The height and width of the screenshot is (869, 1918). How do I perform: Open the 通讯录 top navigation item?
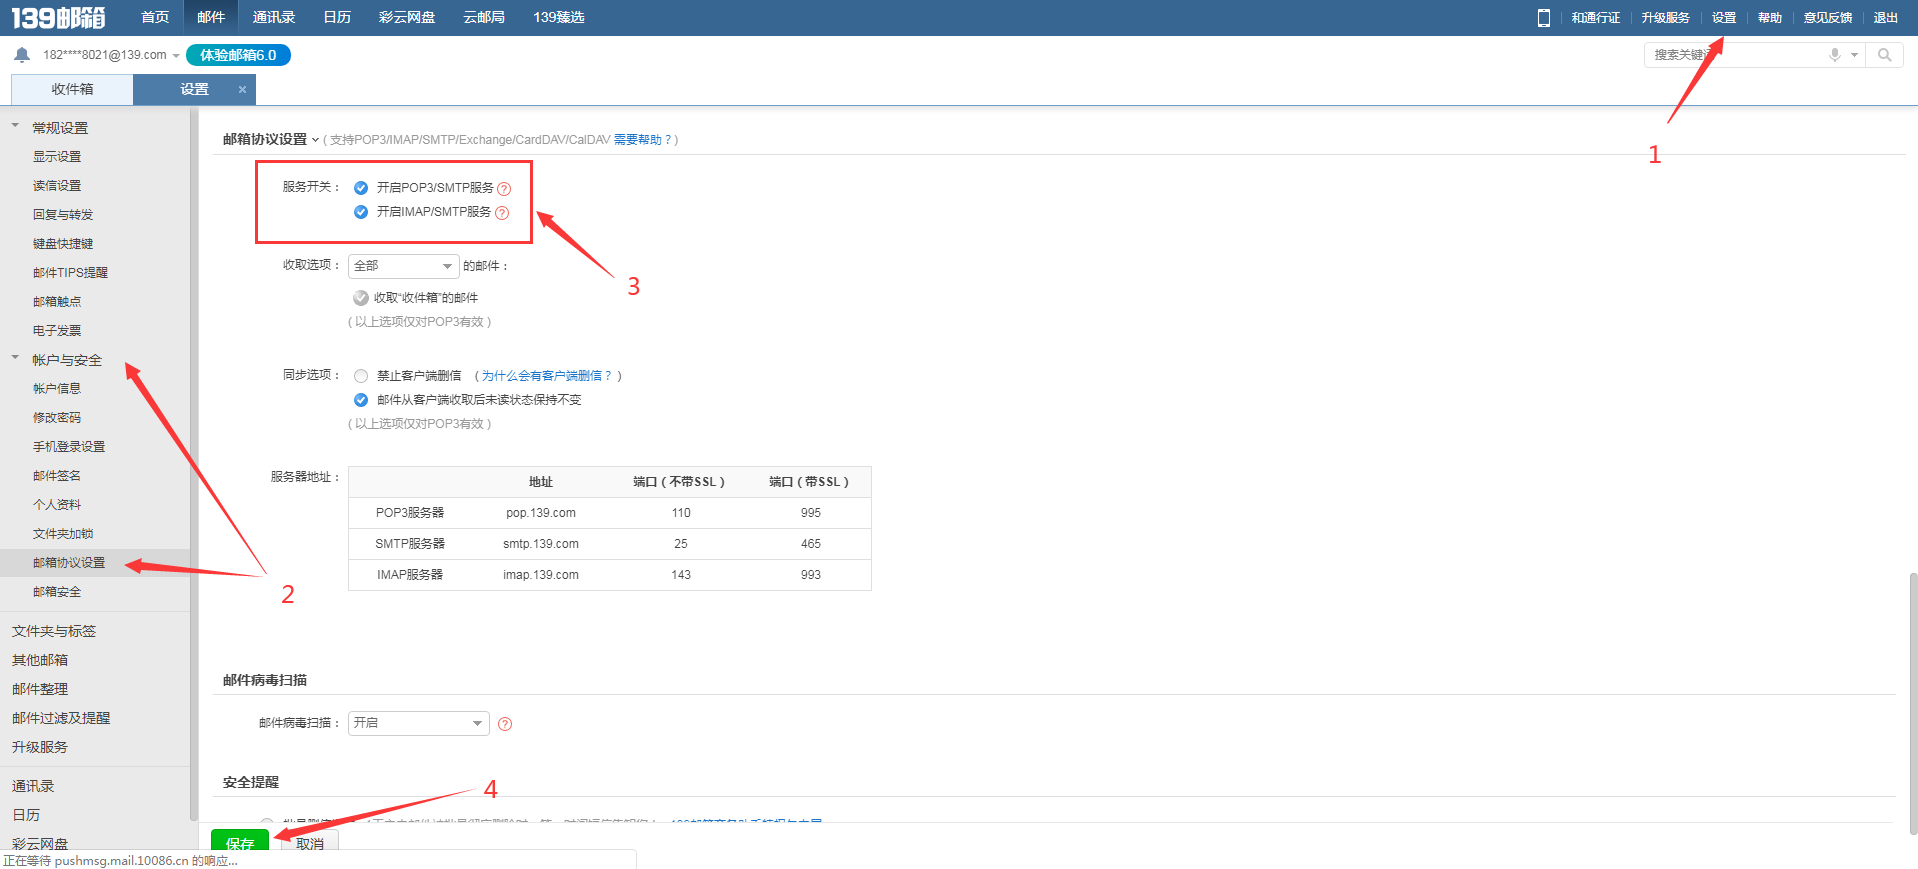273,18
